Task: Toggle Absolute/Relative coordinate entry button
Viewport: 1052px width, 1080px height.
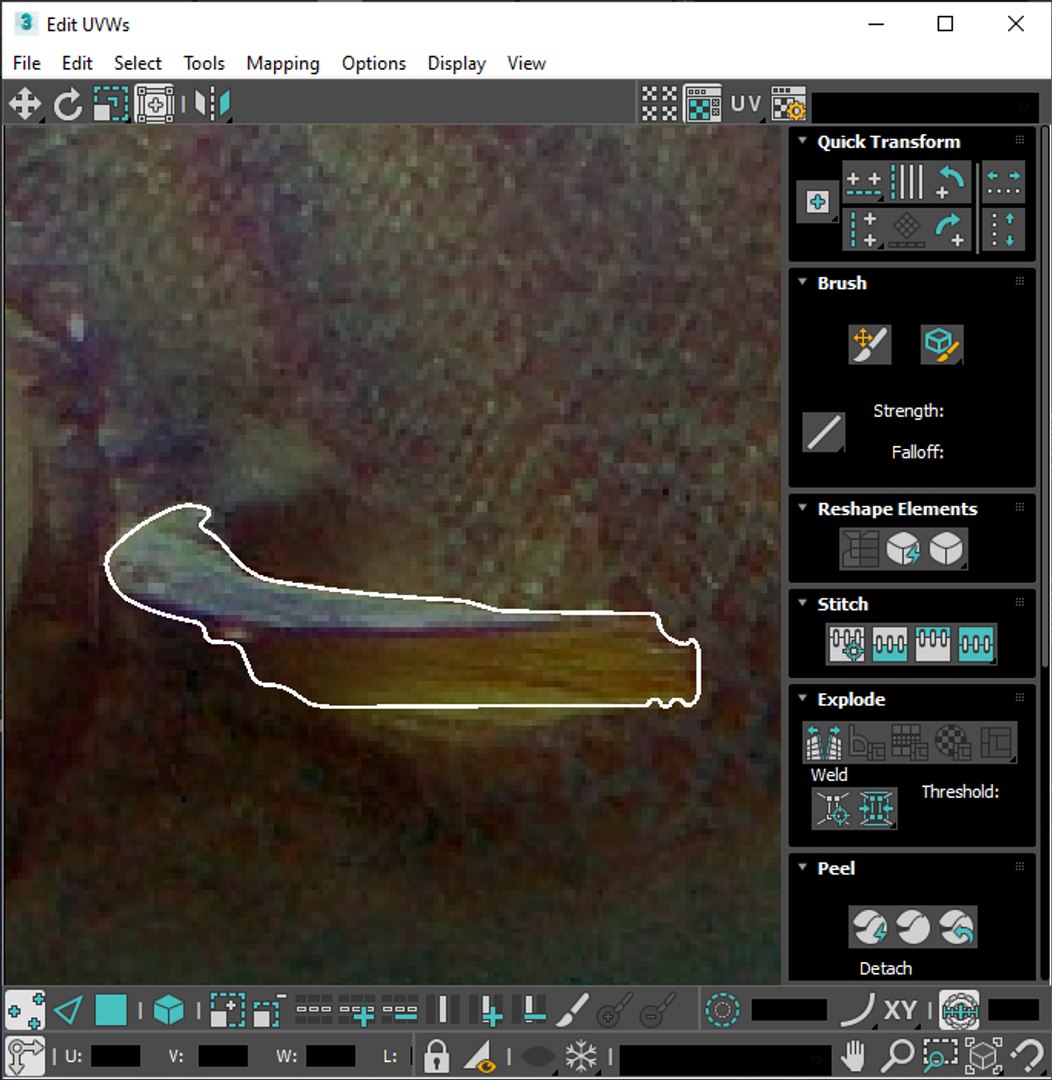Action: [x=25, y=1055]
